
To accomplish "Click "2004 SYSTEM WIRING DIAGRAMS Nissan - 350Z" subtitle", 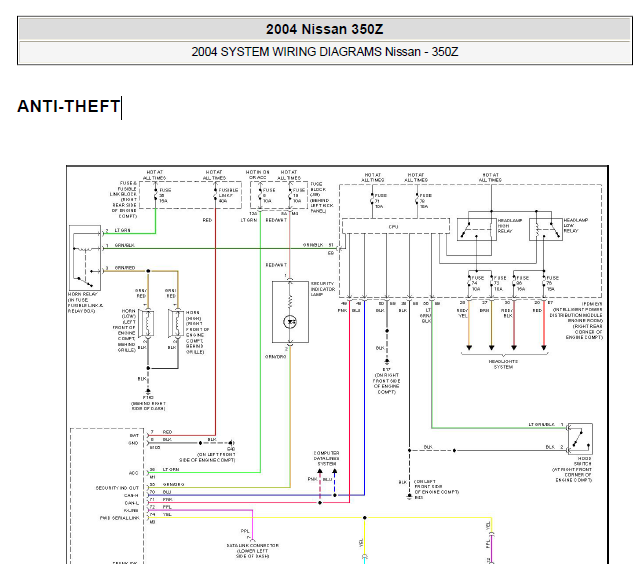I will 324,52.
